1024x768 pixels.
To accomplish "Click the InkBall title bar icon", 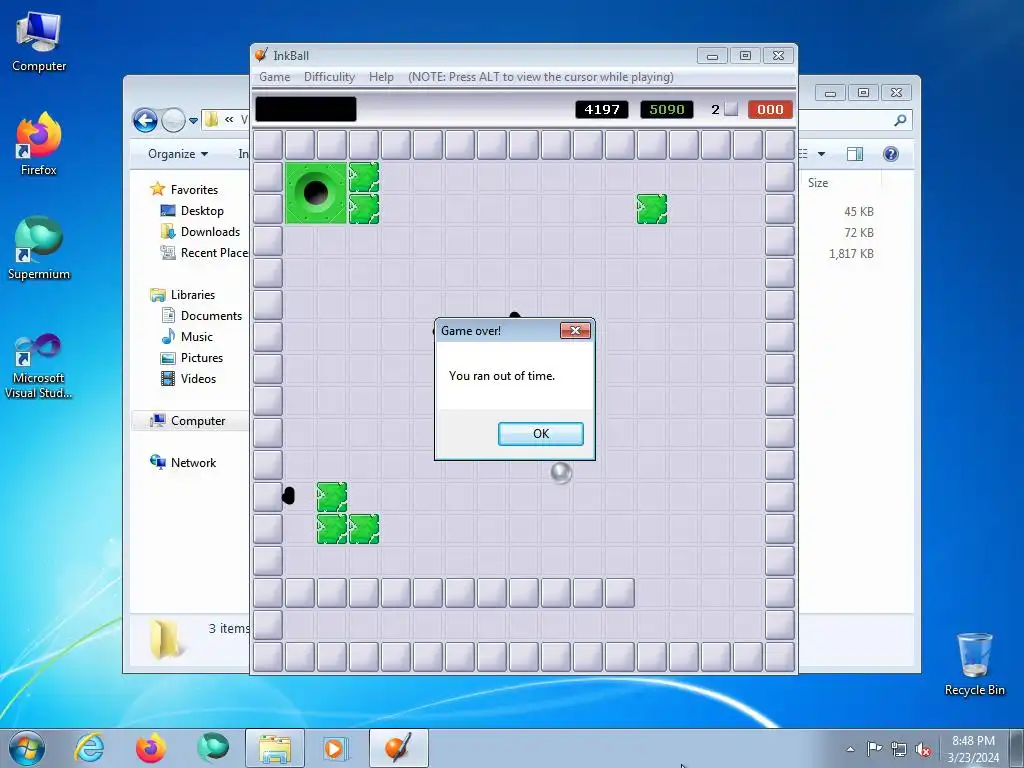I will (261, 55).
